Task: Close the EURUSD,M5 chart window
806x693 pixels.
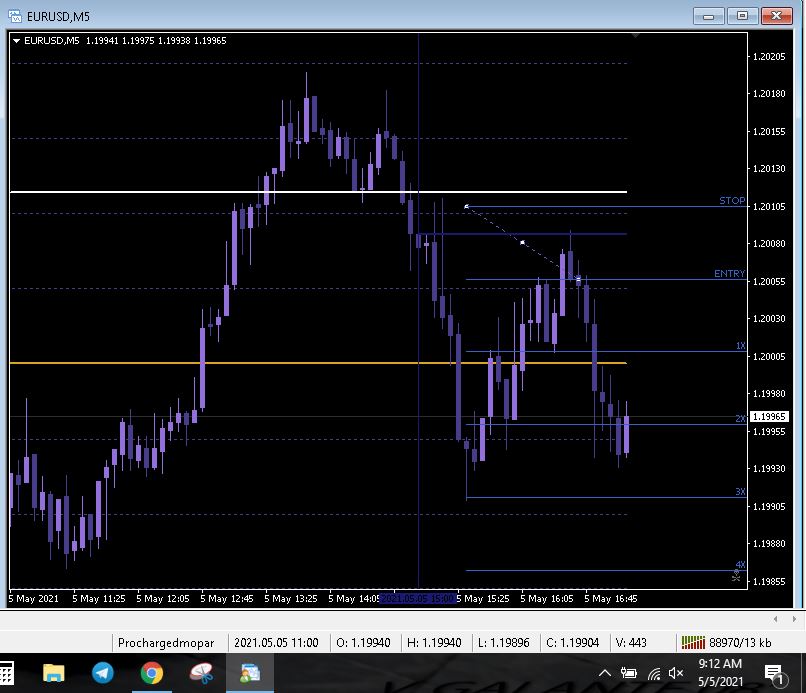Action: pyautogui.click(x=776, y=16)
